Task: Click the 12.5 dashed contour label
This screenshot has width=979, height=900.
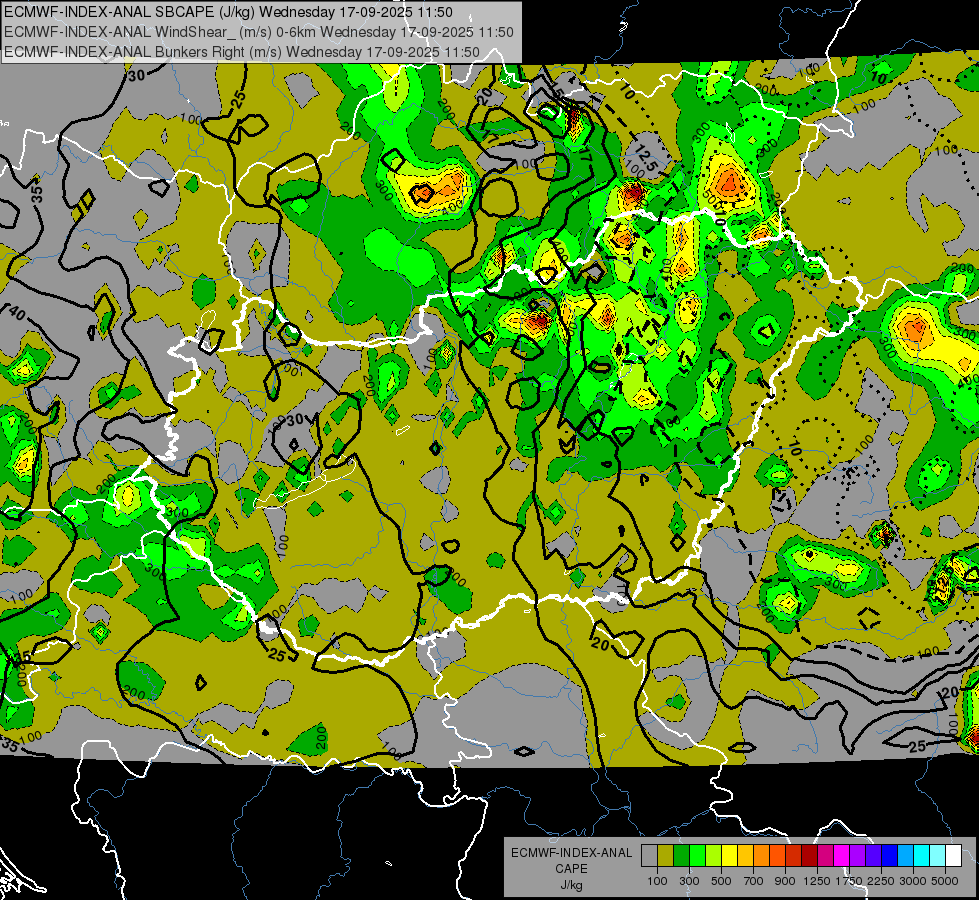Action: click(x=646, y=157)
